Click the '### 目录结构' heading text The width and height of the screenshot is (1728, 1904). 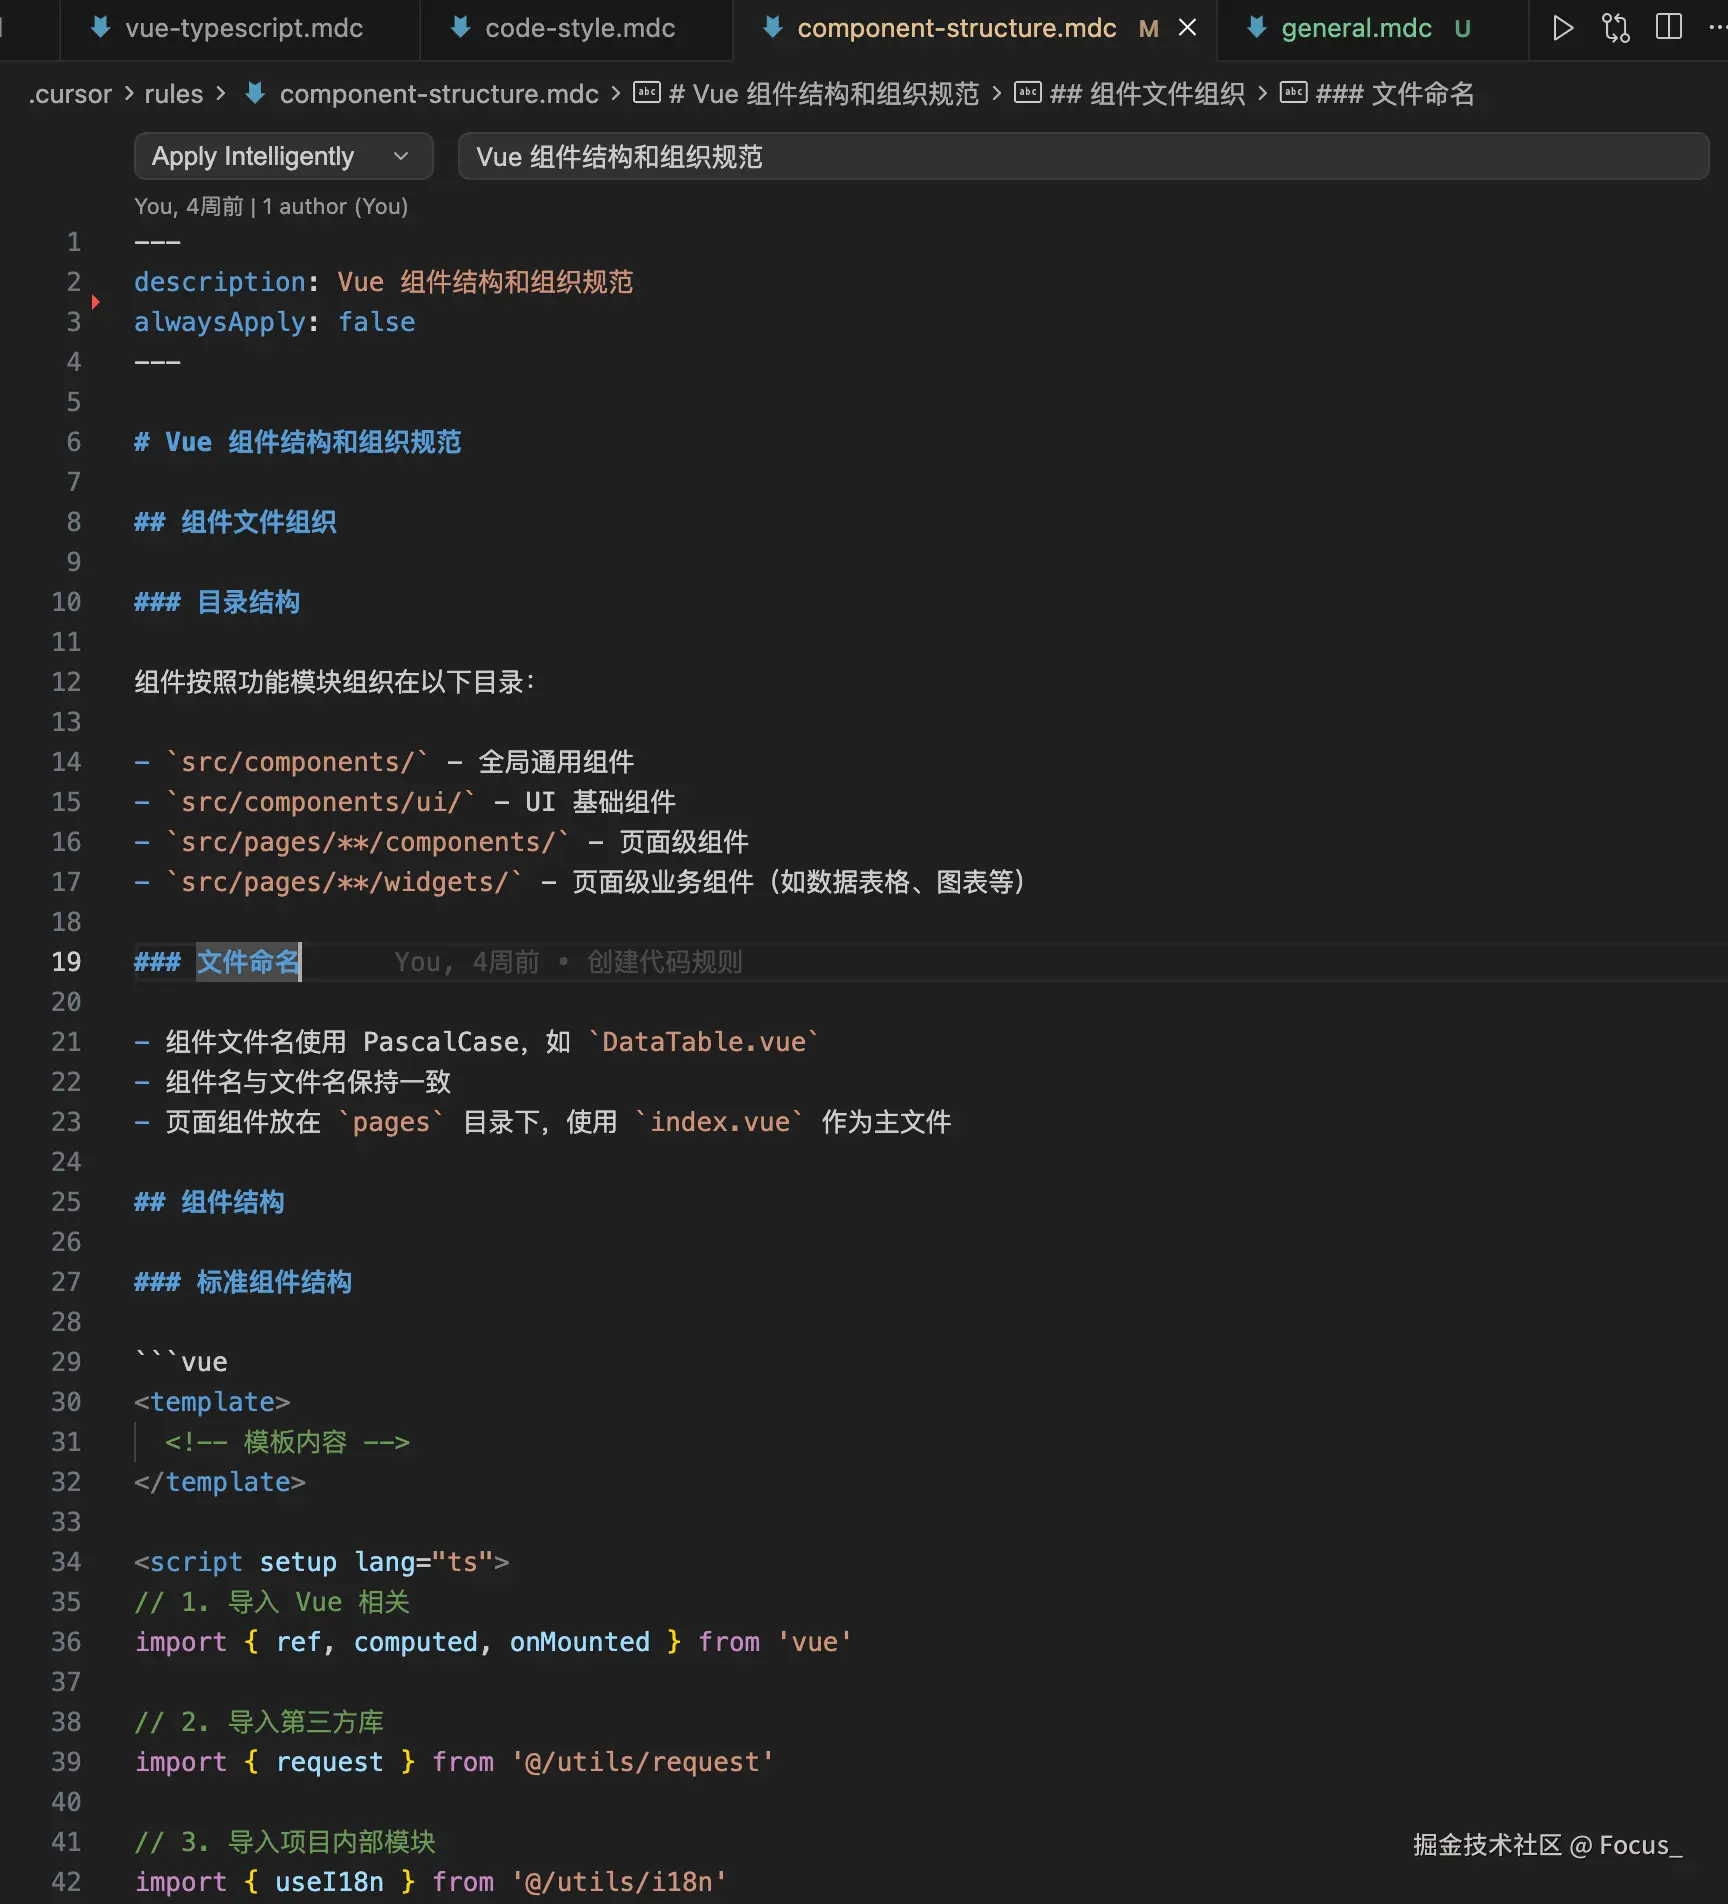coord(217,602)
